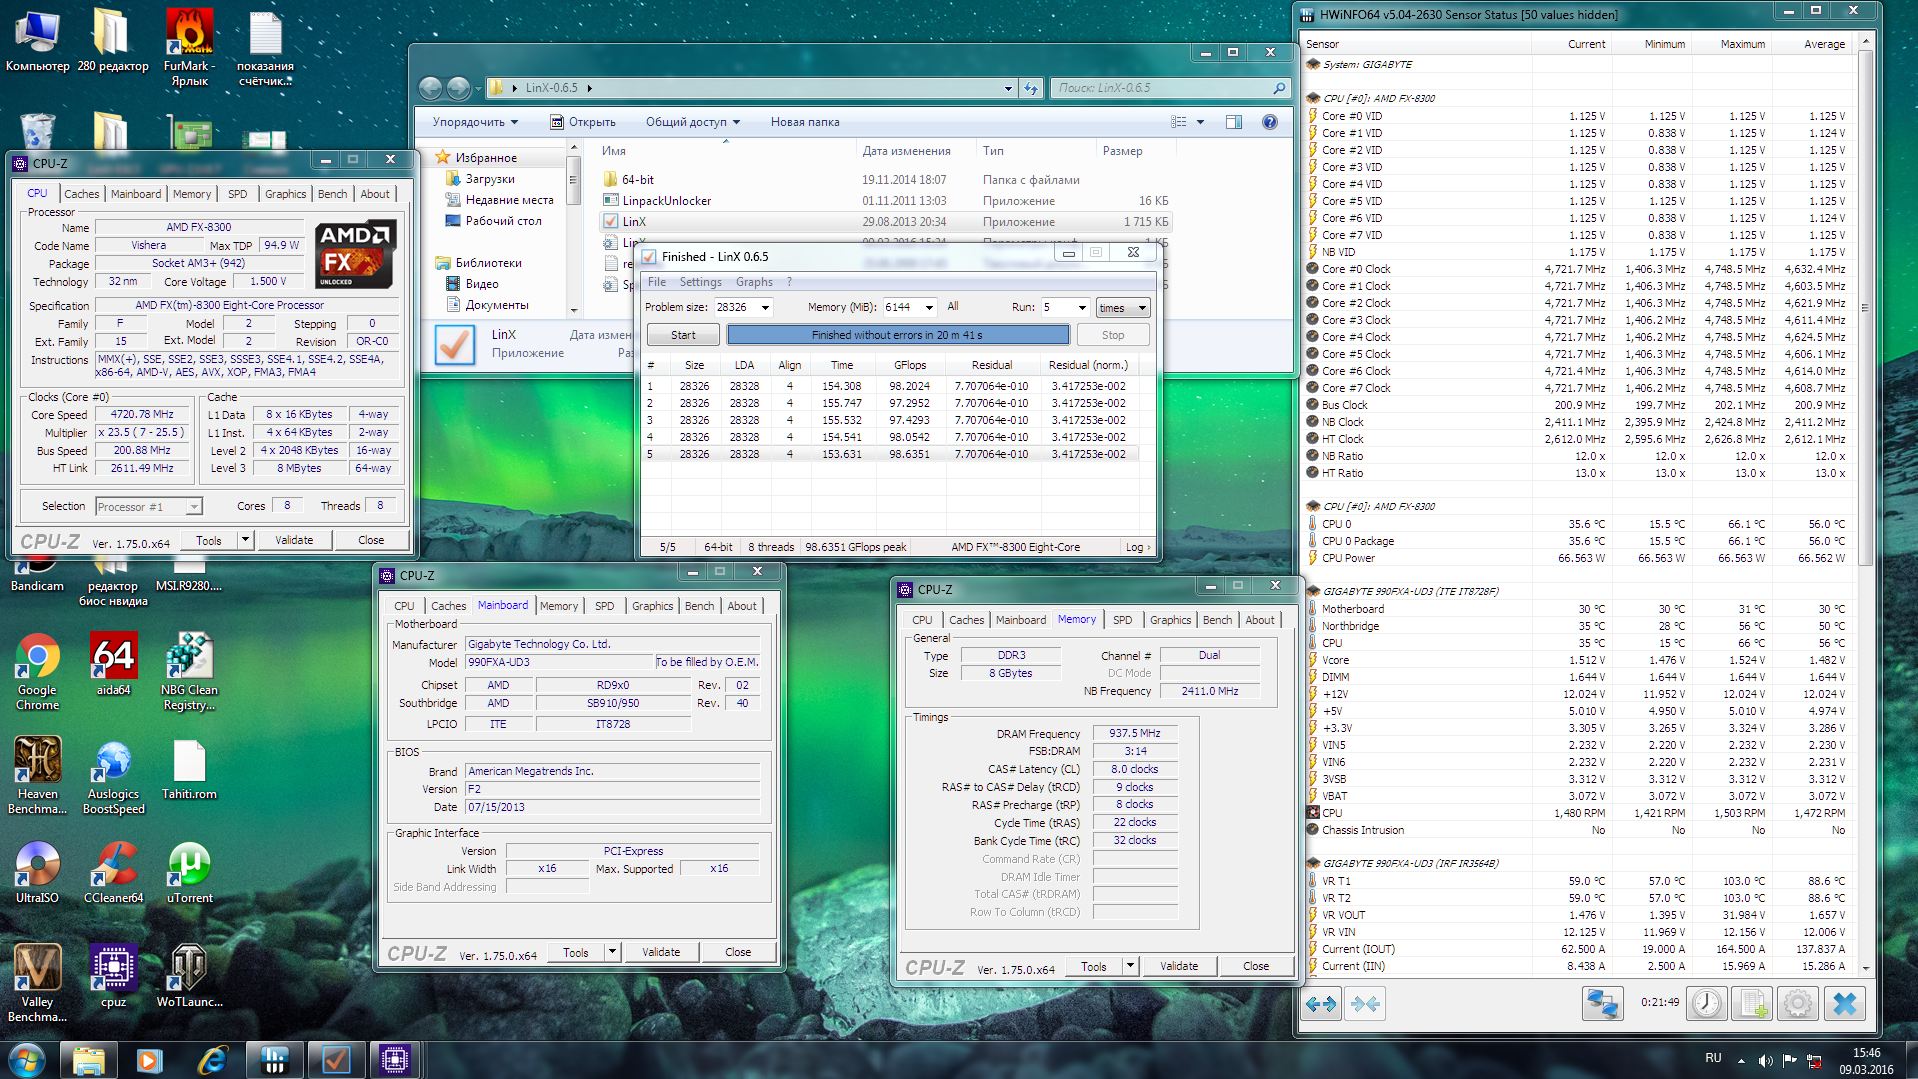Viewport: 1918px width, 1079px height.
Task: Open Windows Start menu orb
Action: pyautogui.click(x=27, y=1059)
